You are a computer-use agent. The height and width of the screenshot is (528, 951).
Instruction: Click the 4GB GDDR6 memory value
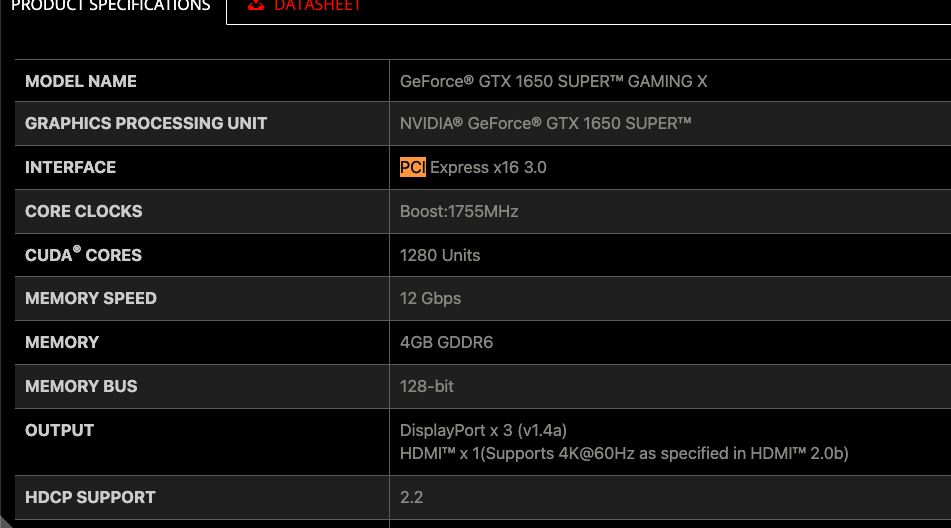pyautogui.click(x=446, y=342)
